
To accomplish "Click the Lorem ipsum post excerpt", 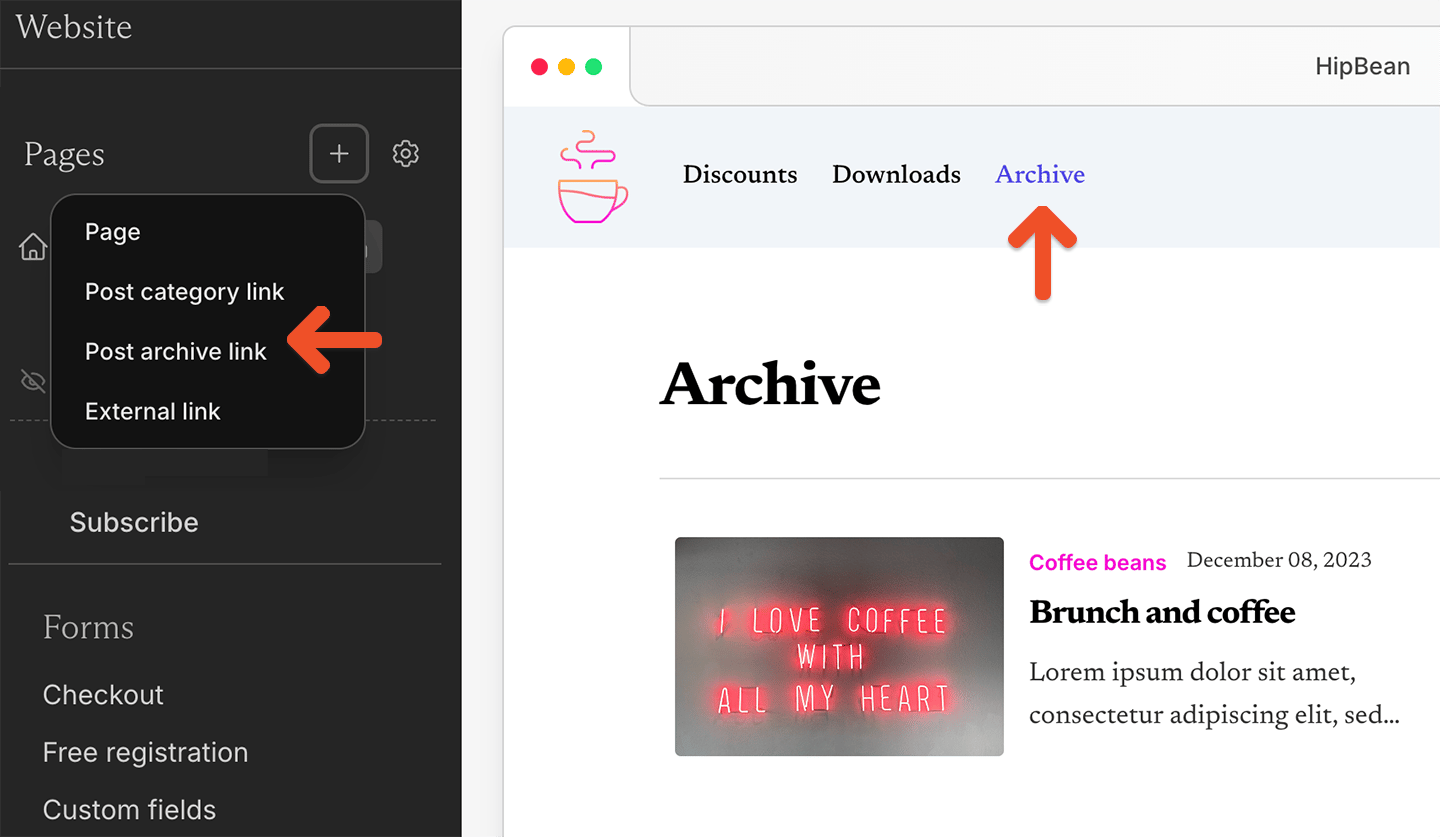I will coord(1214,694).
